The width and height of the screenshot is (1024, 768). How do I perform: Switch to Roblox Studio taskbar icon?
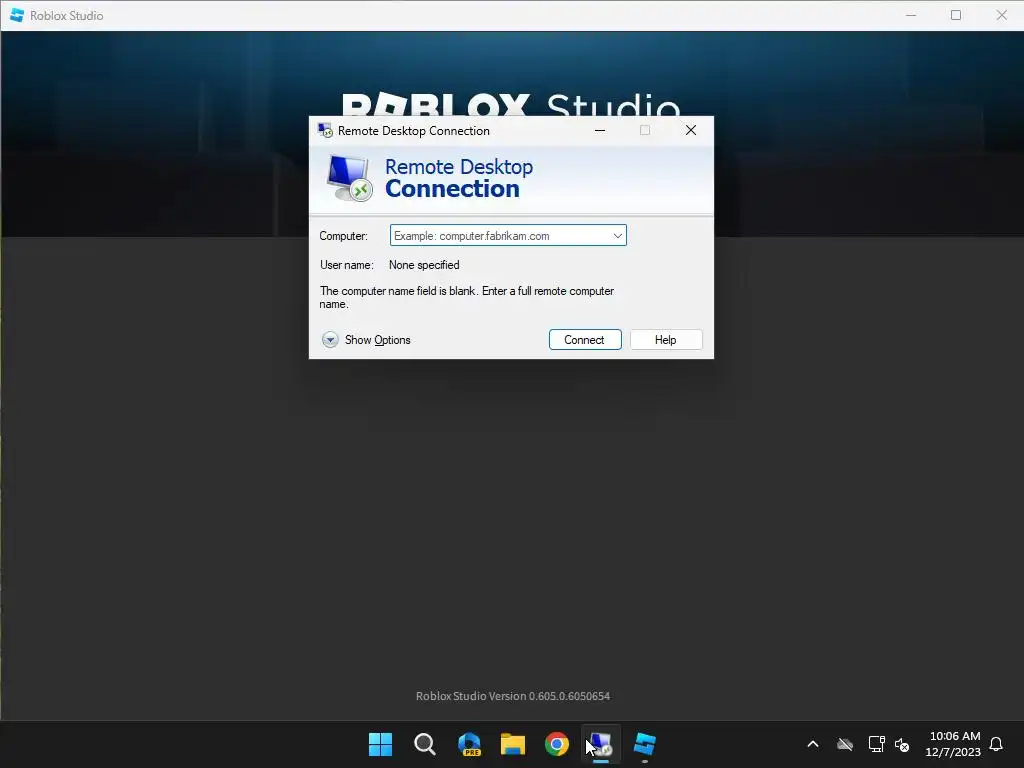click(x=645, y=744)
